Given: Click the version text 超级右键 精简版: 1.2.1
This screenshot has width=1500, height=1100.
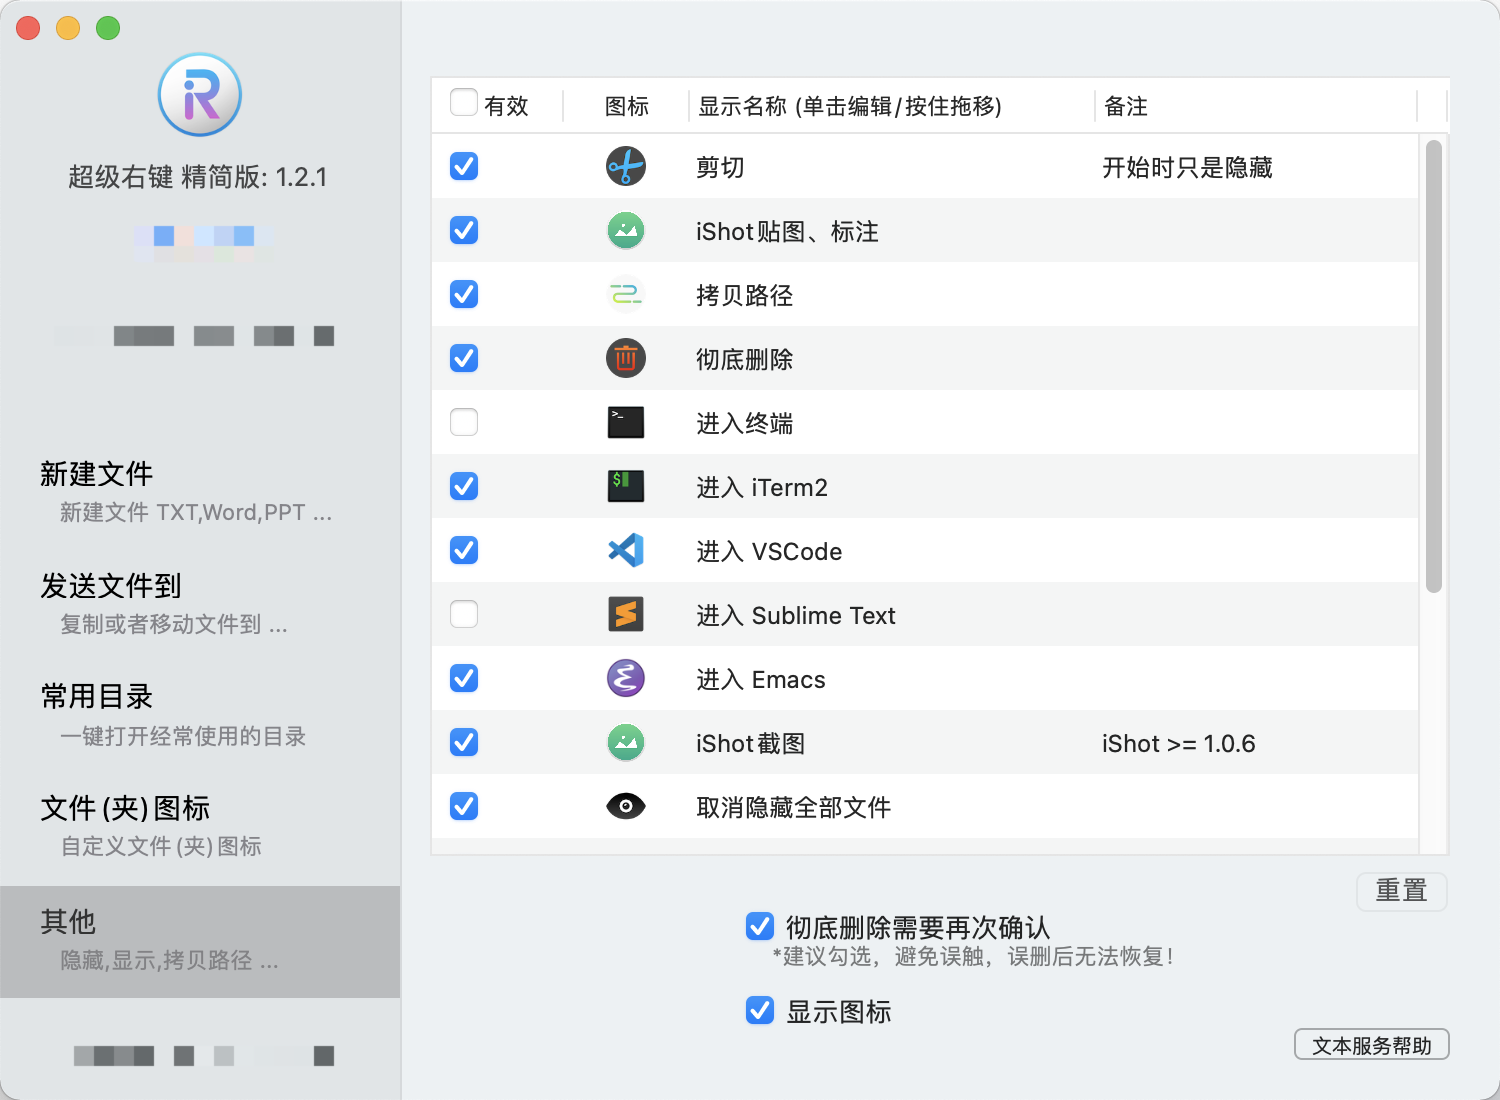Looking at the screenshot, I should (x=198, y=177).
